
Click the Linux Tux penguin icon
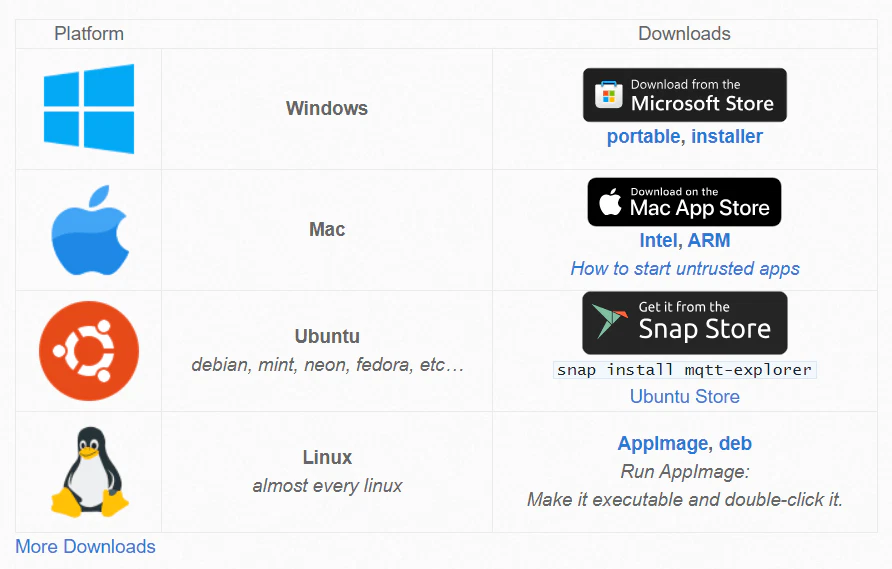pyautogui.click(x=89, y=471)
